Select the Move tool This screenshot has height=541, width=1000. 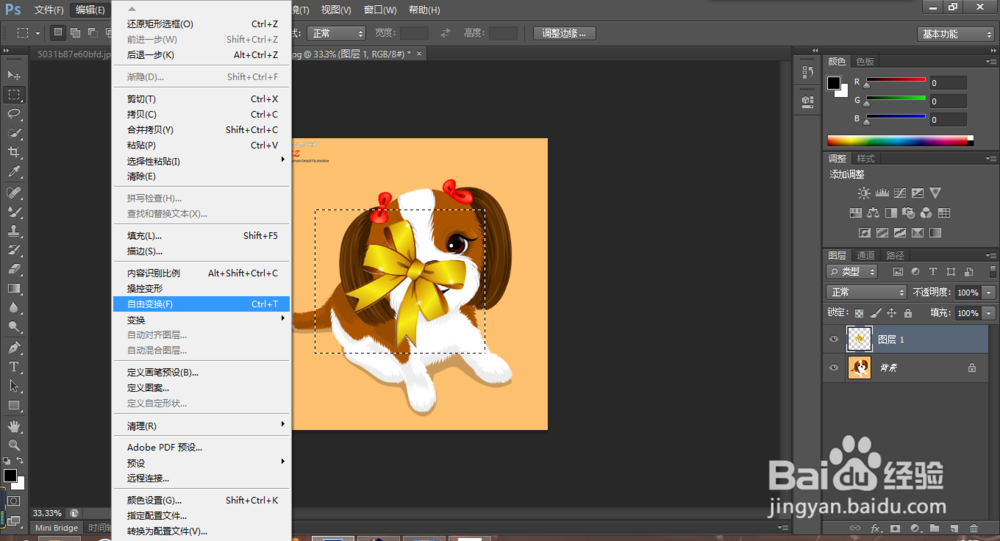tap(14, 75)
